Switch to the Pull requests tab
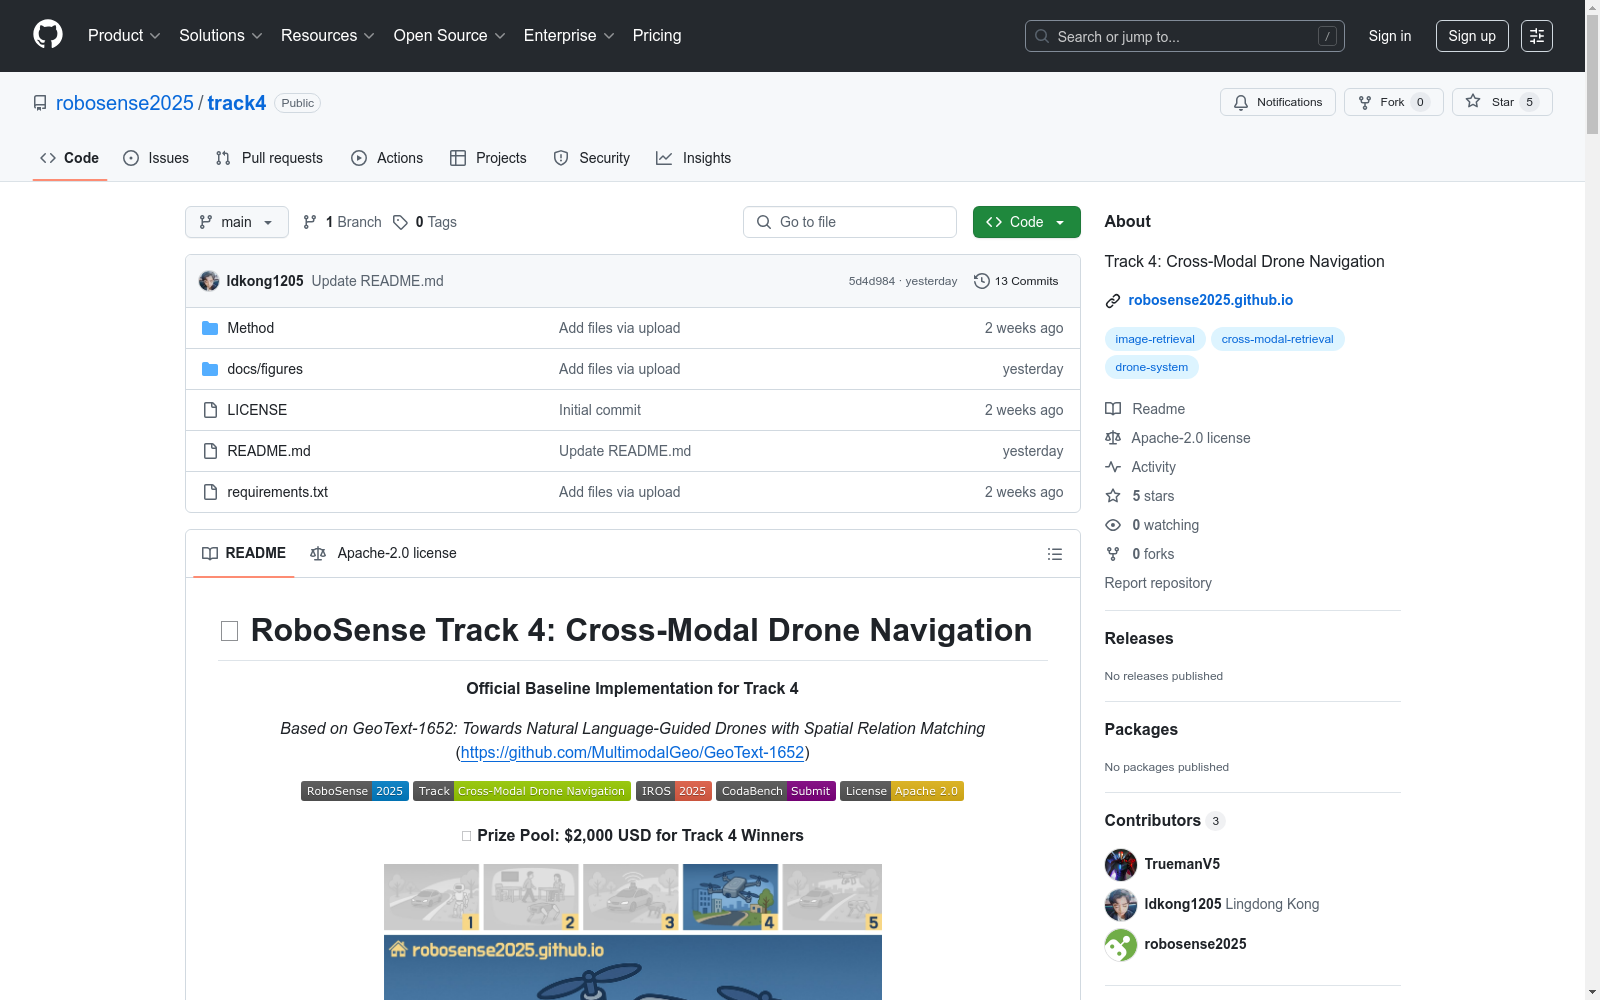 click(269, 158)
